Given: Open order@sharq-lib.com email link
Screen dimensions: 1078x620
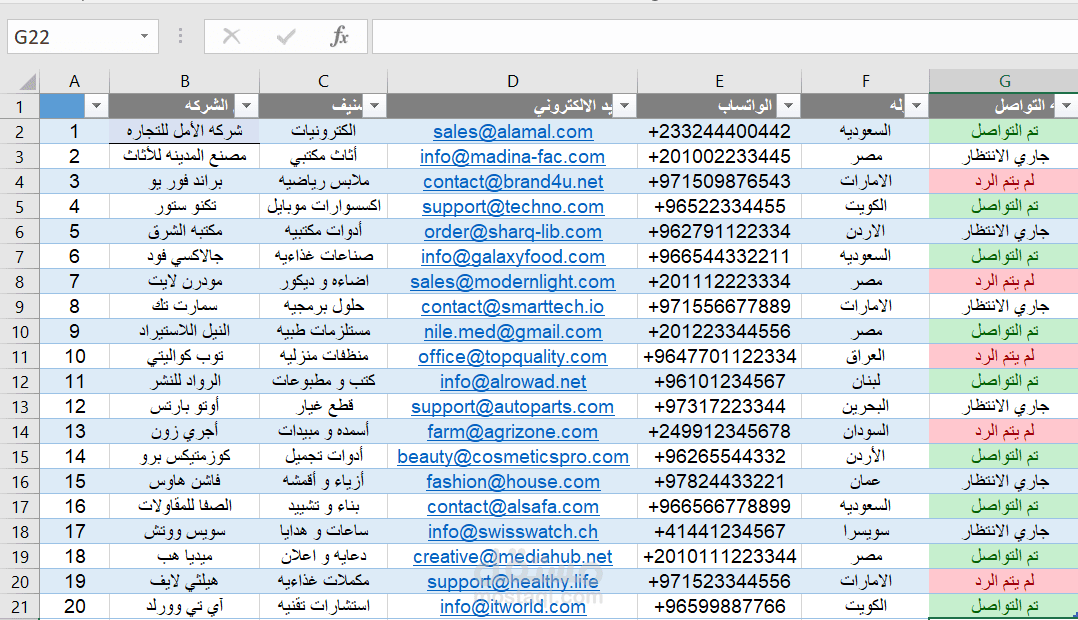Looking at the screenshot, I should [513, 232].
